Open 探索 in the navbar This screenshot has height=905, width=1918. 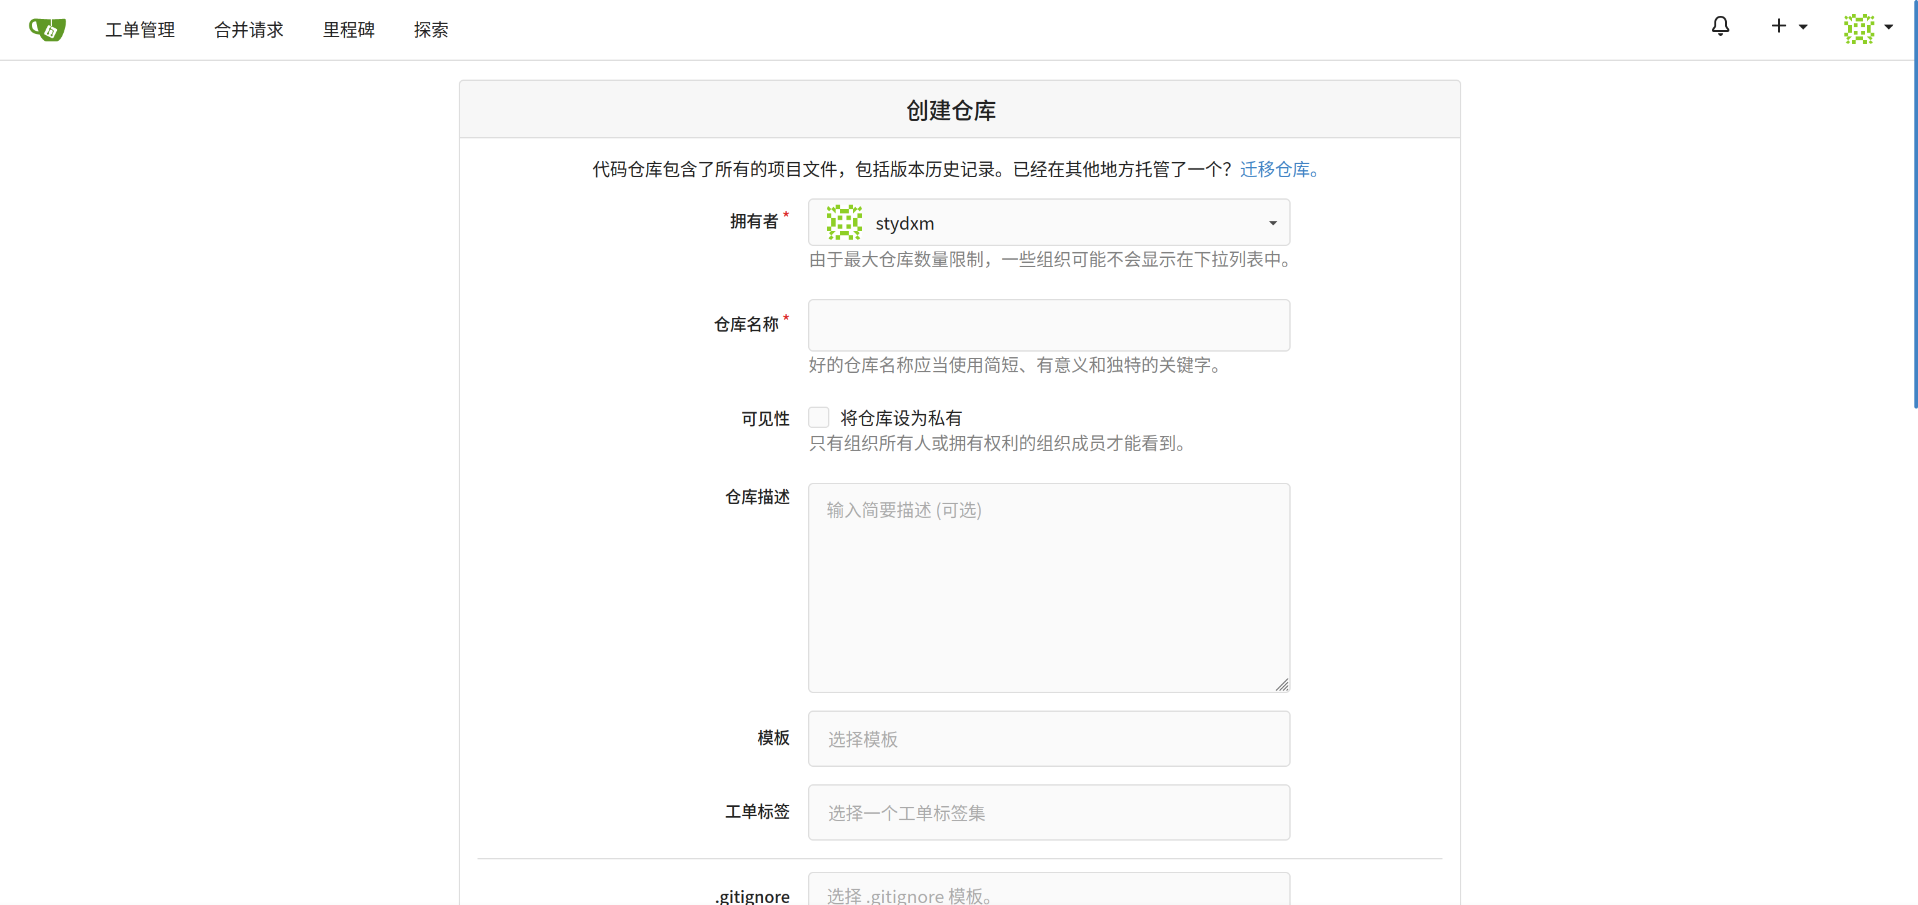coord(431,30)
